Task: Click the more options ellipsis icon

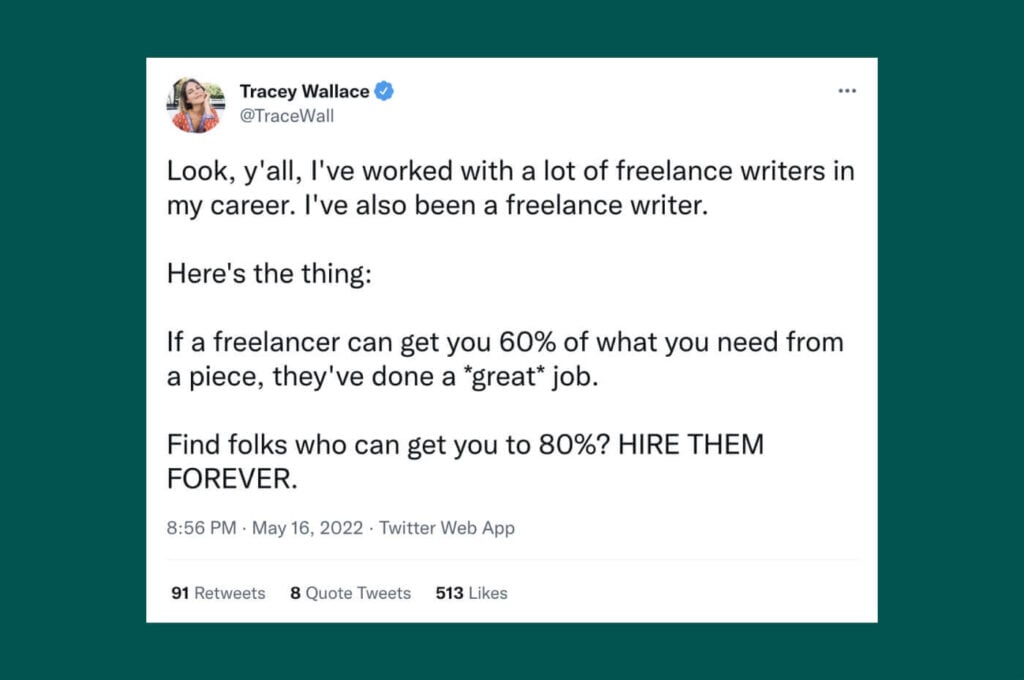Action: [x=847, y=90]
